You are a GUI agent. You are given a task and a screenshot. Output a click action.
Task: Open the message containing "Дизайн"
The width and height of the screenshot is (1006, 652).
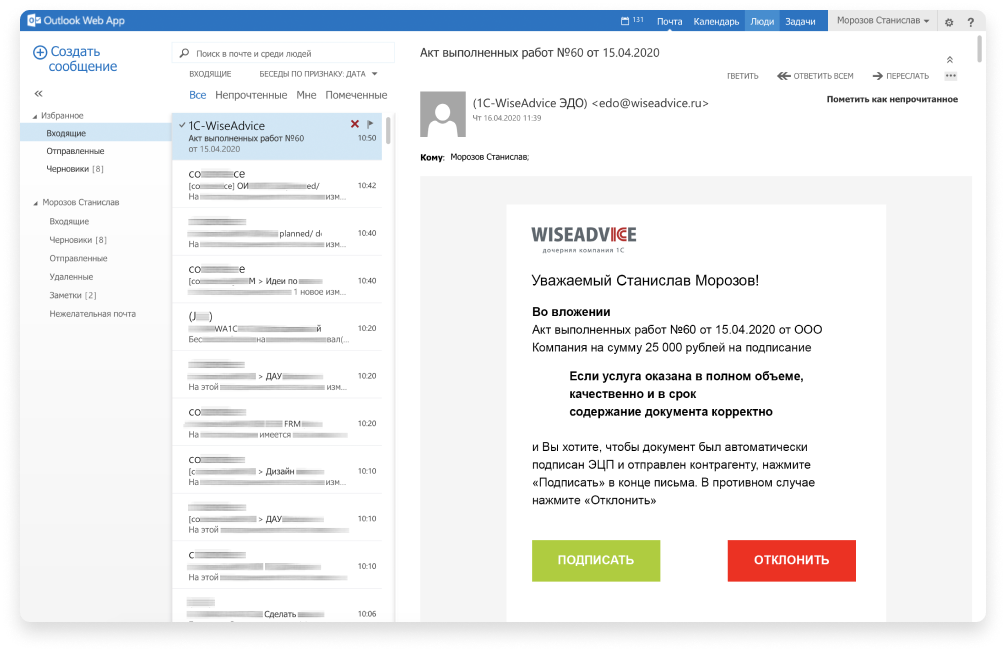pyautogui.click(x=277, y=470)
